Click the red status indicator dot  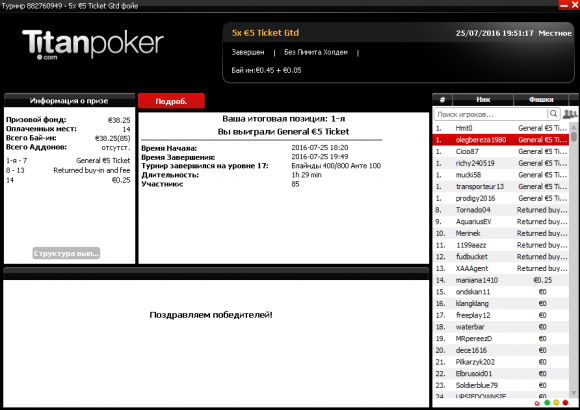pyautogui.click(x=565, y=403)
